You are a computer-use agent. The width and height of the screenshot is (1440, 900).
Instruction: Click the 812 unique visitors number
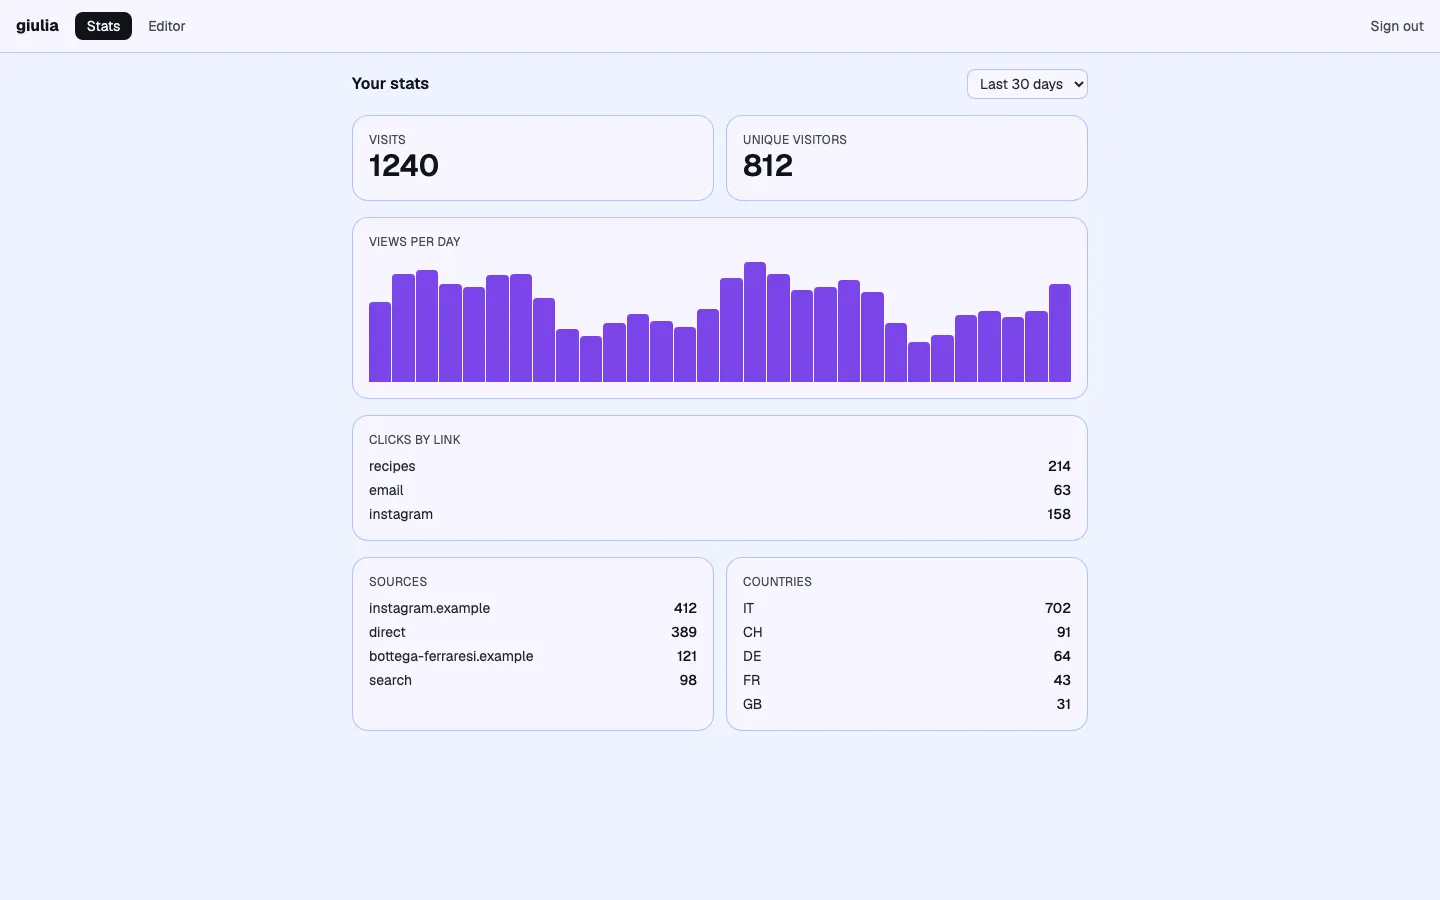pyautogui.click(x=768, y=166)
